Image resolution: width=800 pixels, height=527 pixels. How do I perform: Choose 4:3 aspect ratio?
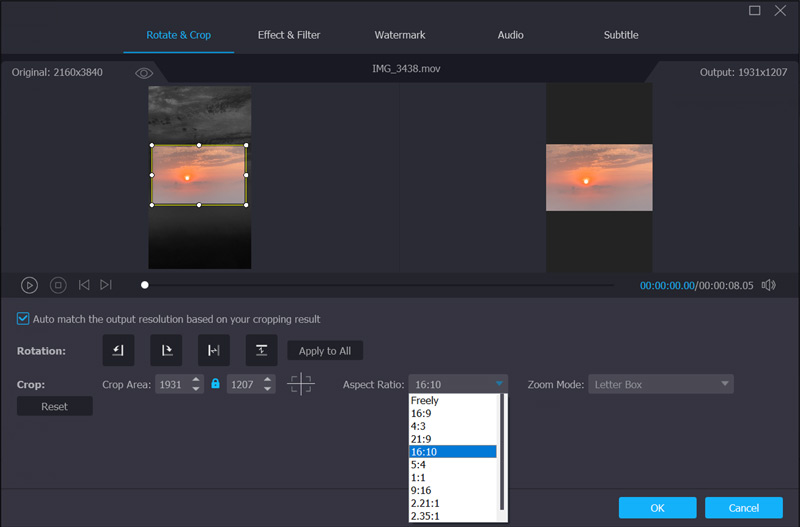coord(453,426)
